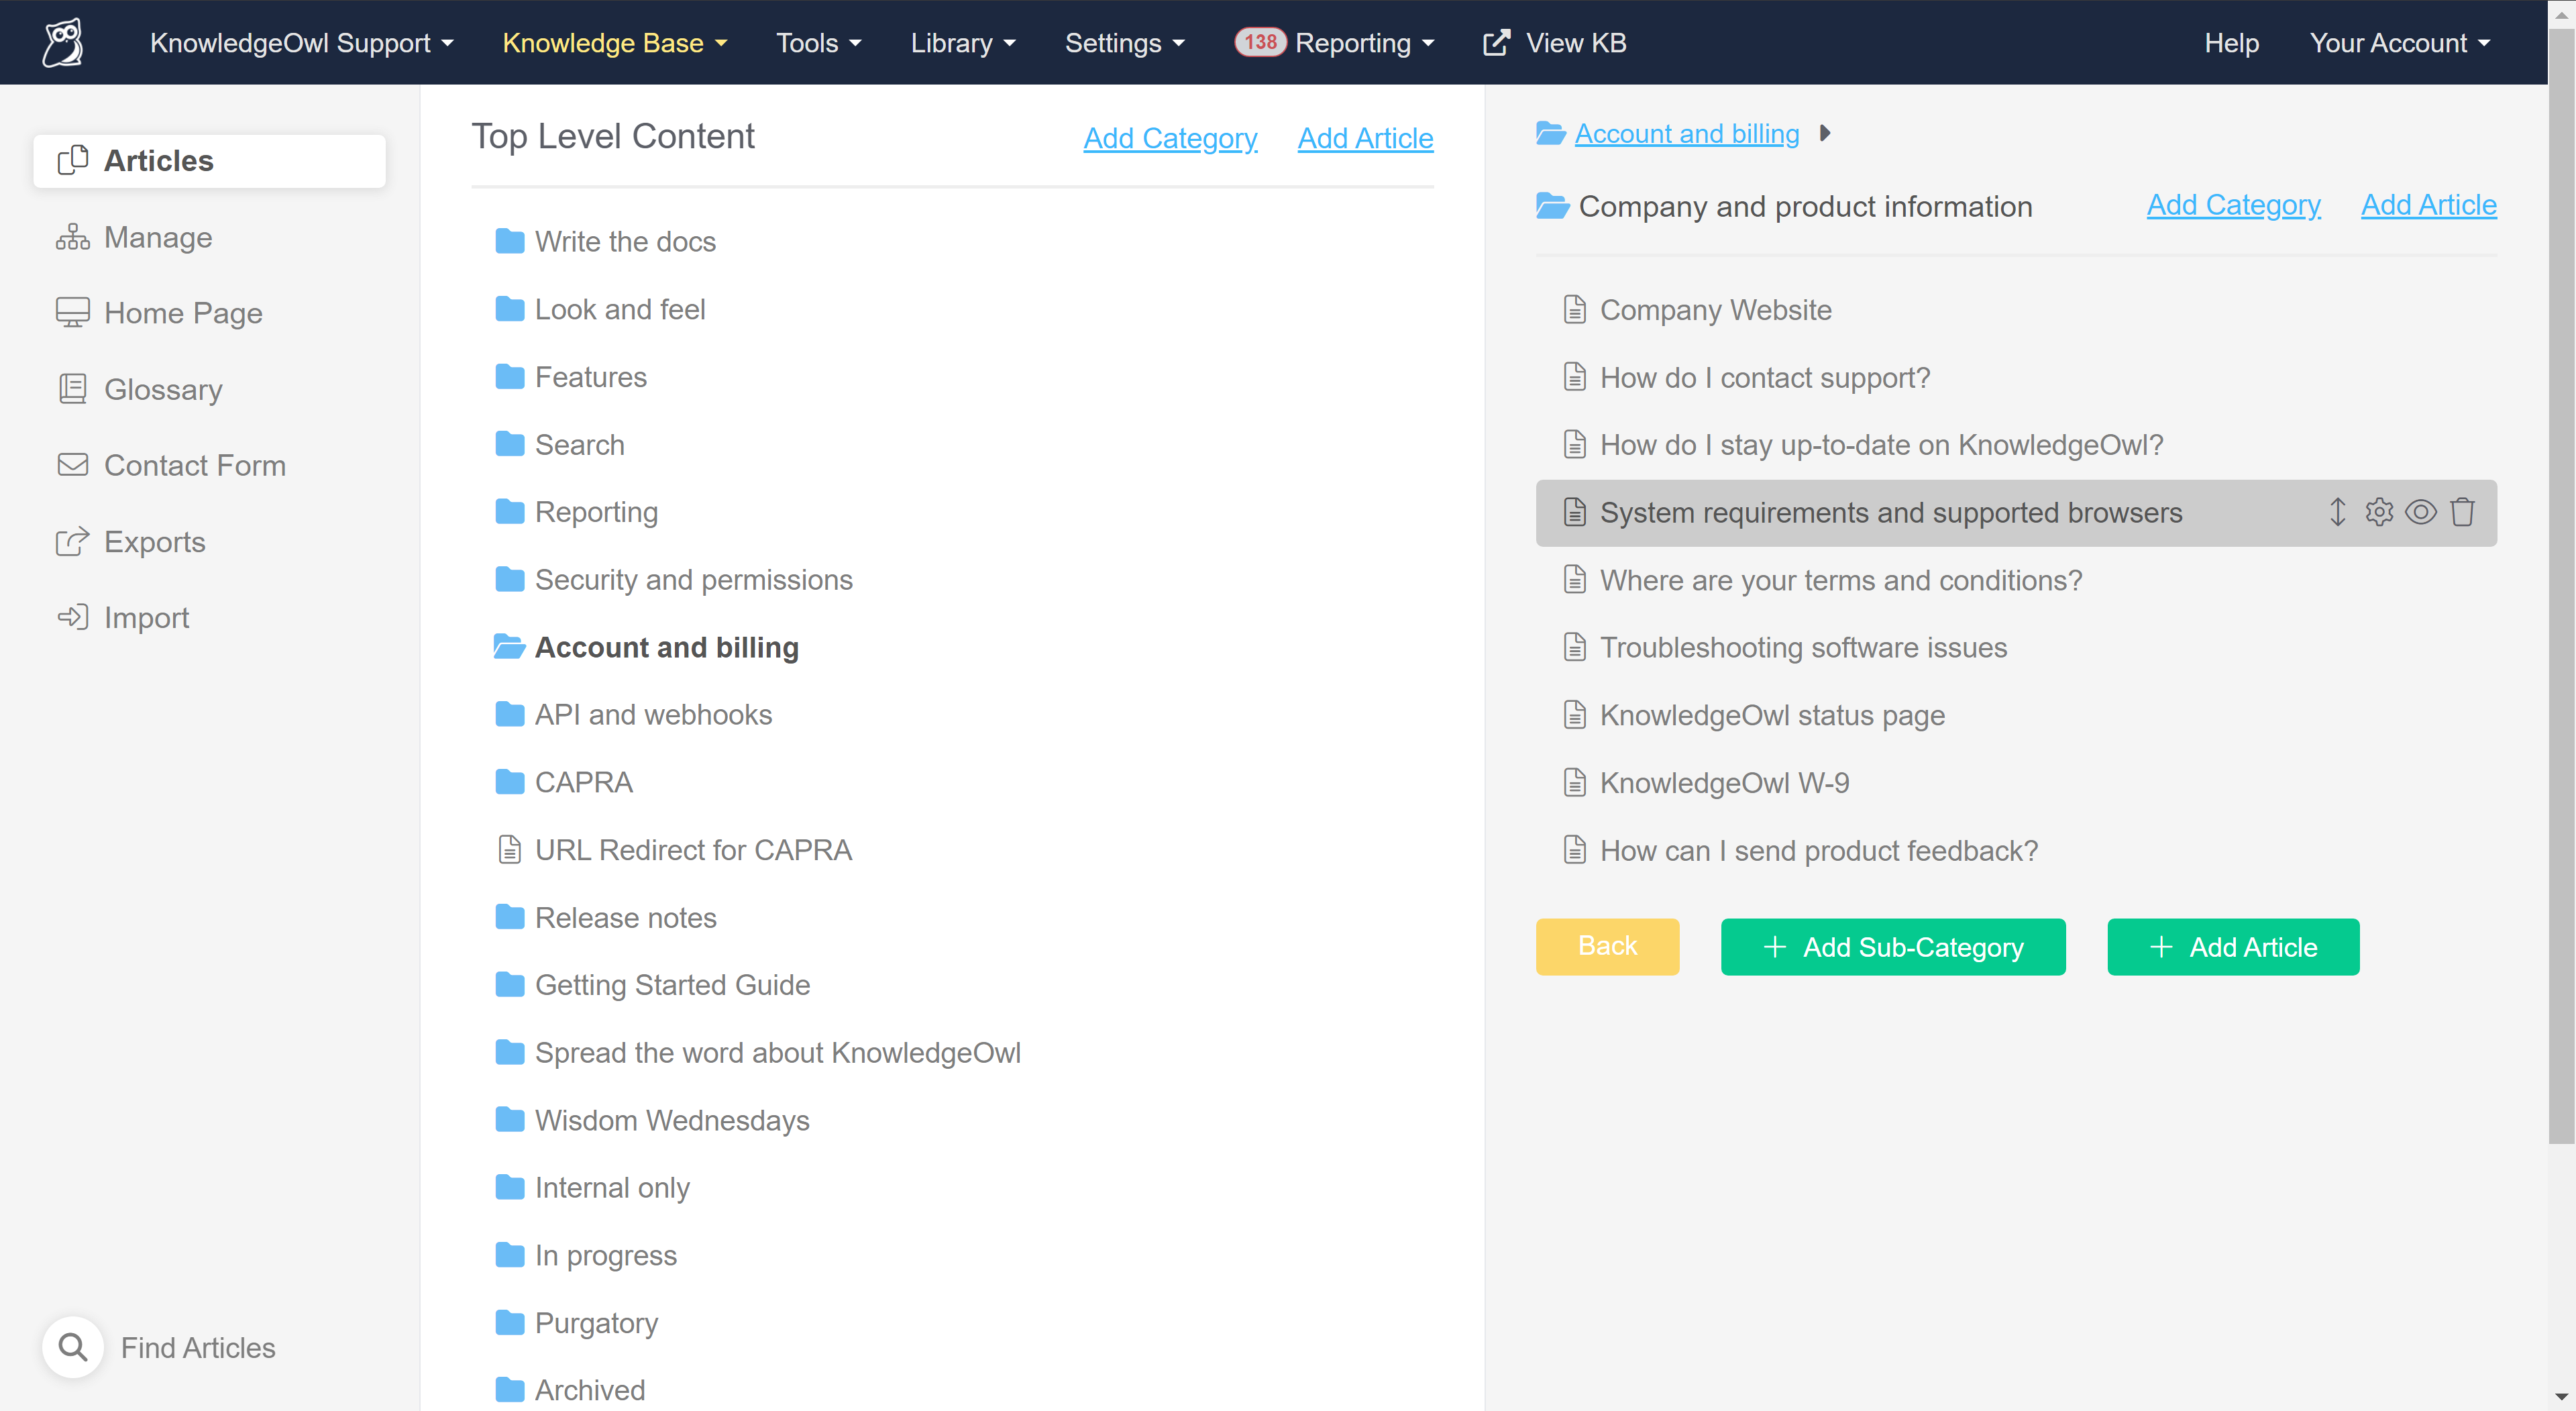Viewport: 2576px width, 1411px height.
Task: Click Add Category link in Company and product information
Action: 2234,205
